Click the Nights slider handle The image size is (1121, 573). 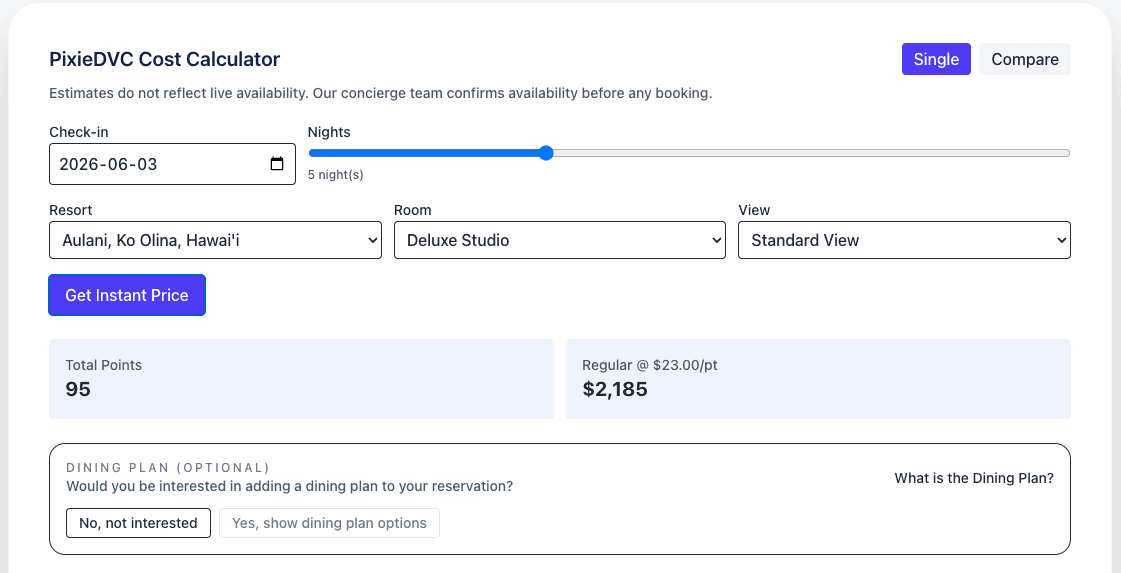tap(546, 153)
